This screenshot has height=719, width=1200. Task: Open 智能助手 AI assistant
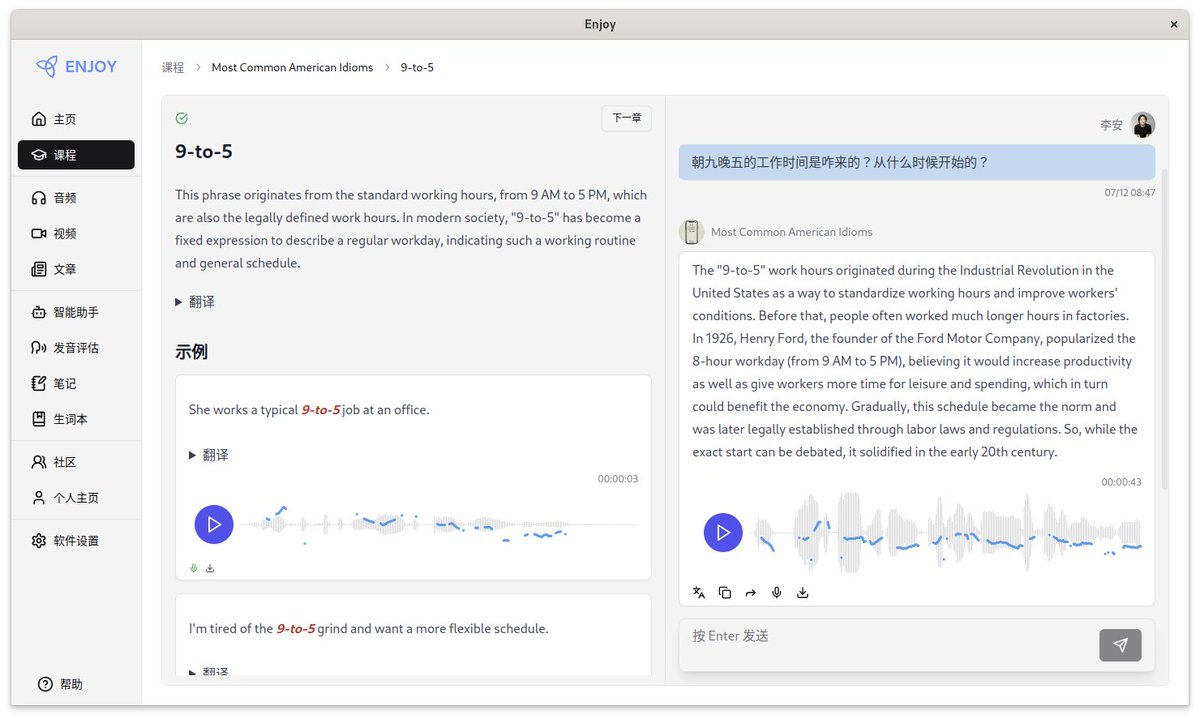click(x=76, y=312)
